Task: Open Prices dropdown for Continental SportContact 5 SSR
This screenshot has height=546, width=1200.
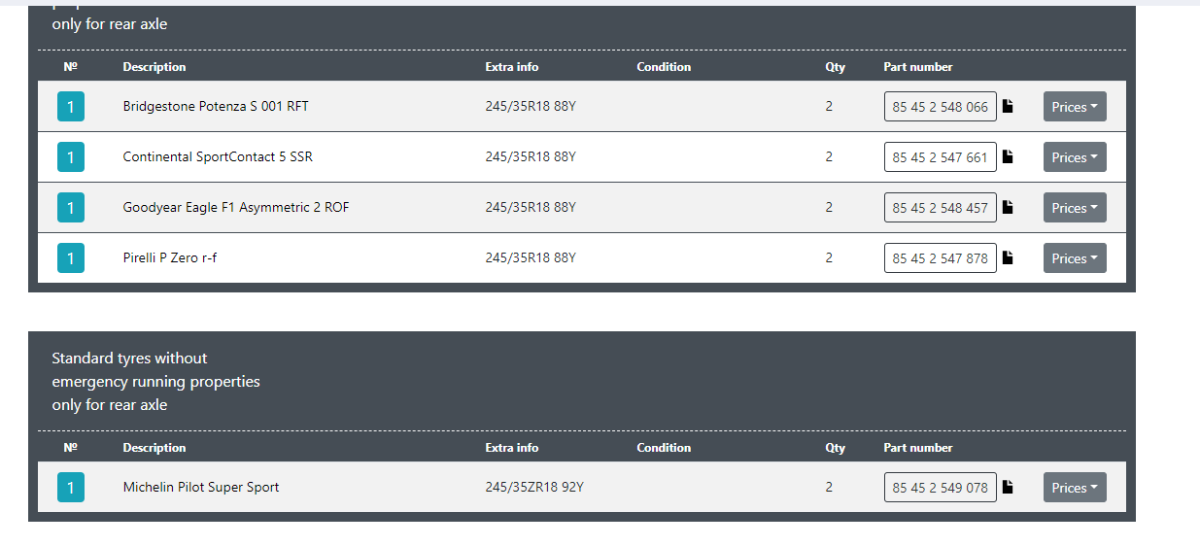Action: (1075, 157)
